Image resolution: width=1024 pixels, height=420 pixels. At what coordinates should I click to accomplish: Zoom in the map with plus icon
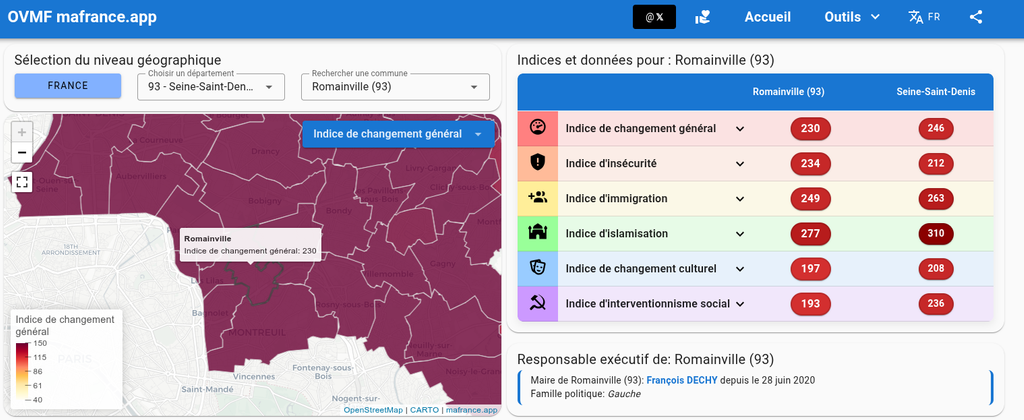point(22,133)
